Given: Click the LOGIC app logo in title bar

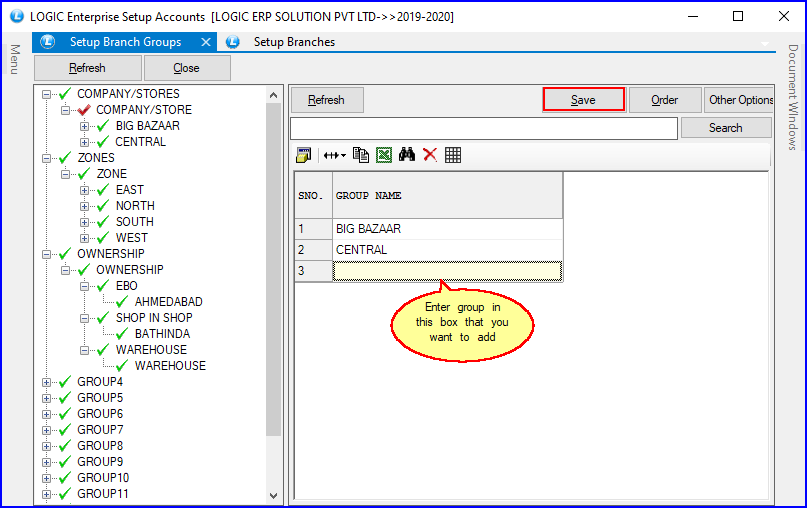Looking at the screenshot, I should point(16,16).
